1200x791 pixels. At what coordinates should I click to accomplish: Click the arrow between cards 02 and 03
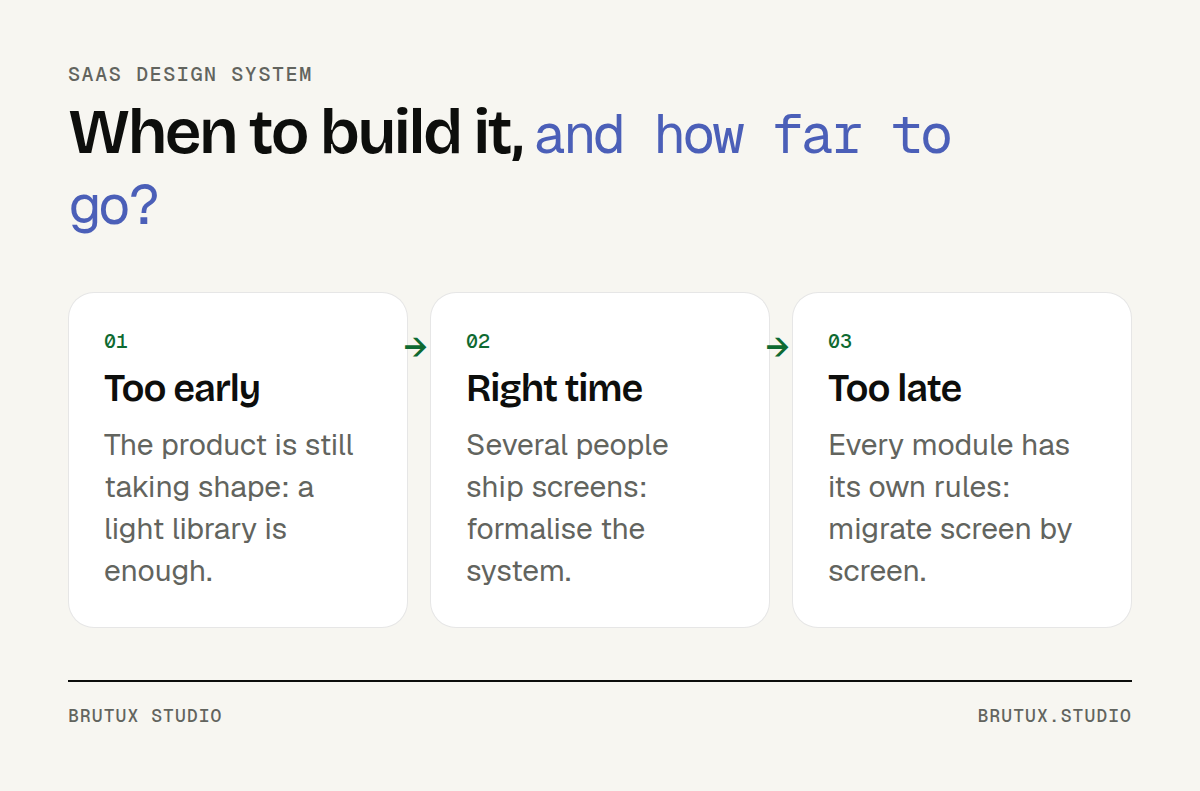click(778, 347)
